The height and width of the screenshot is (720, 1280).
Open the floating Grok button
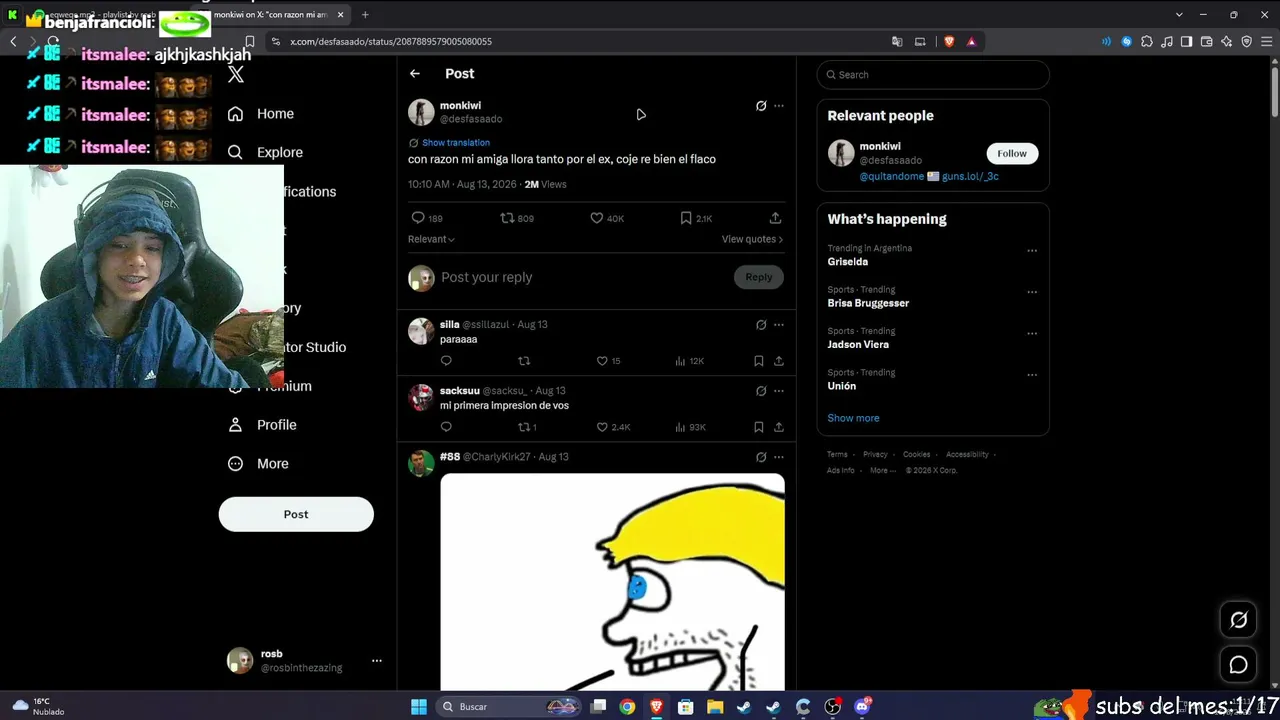point(1238,620)
